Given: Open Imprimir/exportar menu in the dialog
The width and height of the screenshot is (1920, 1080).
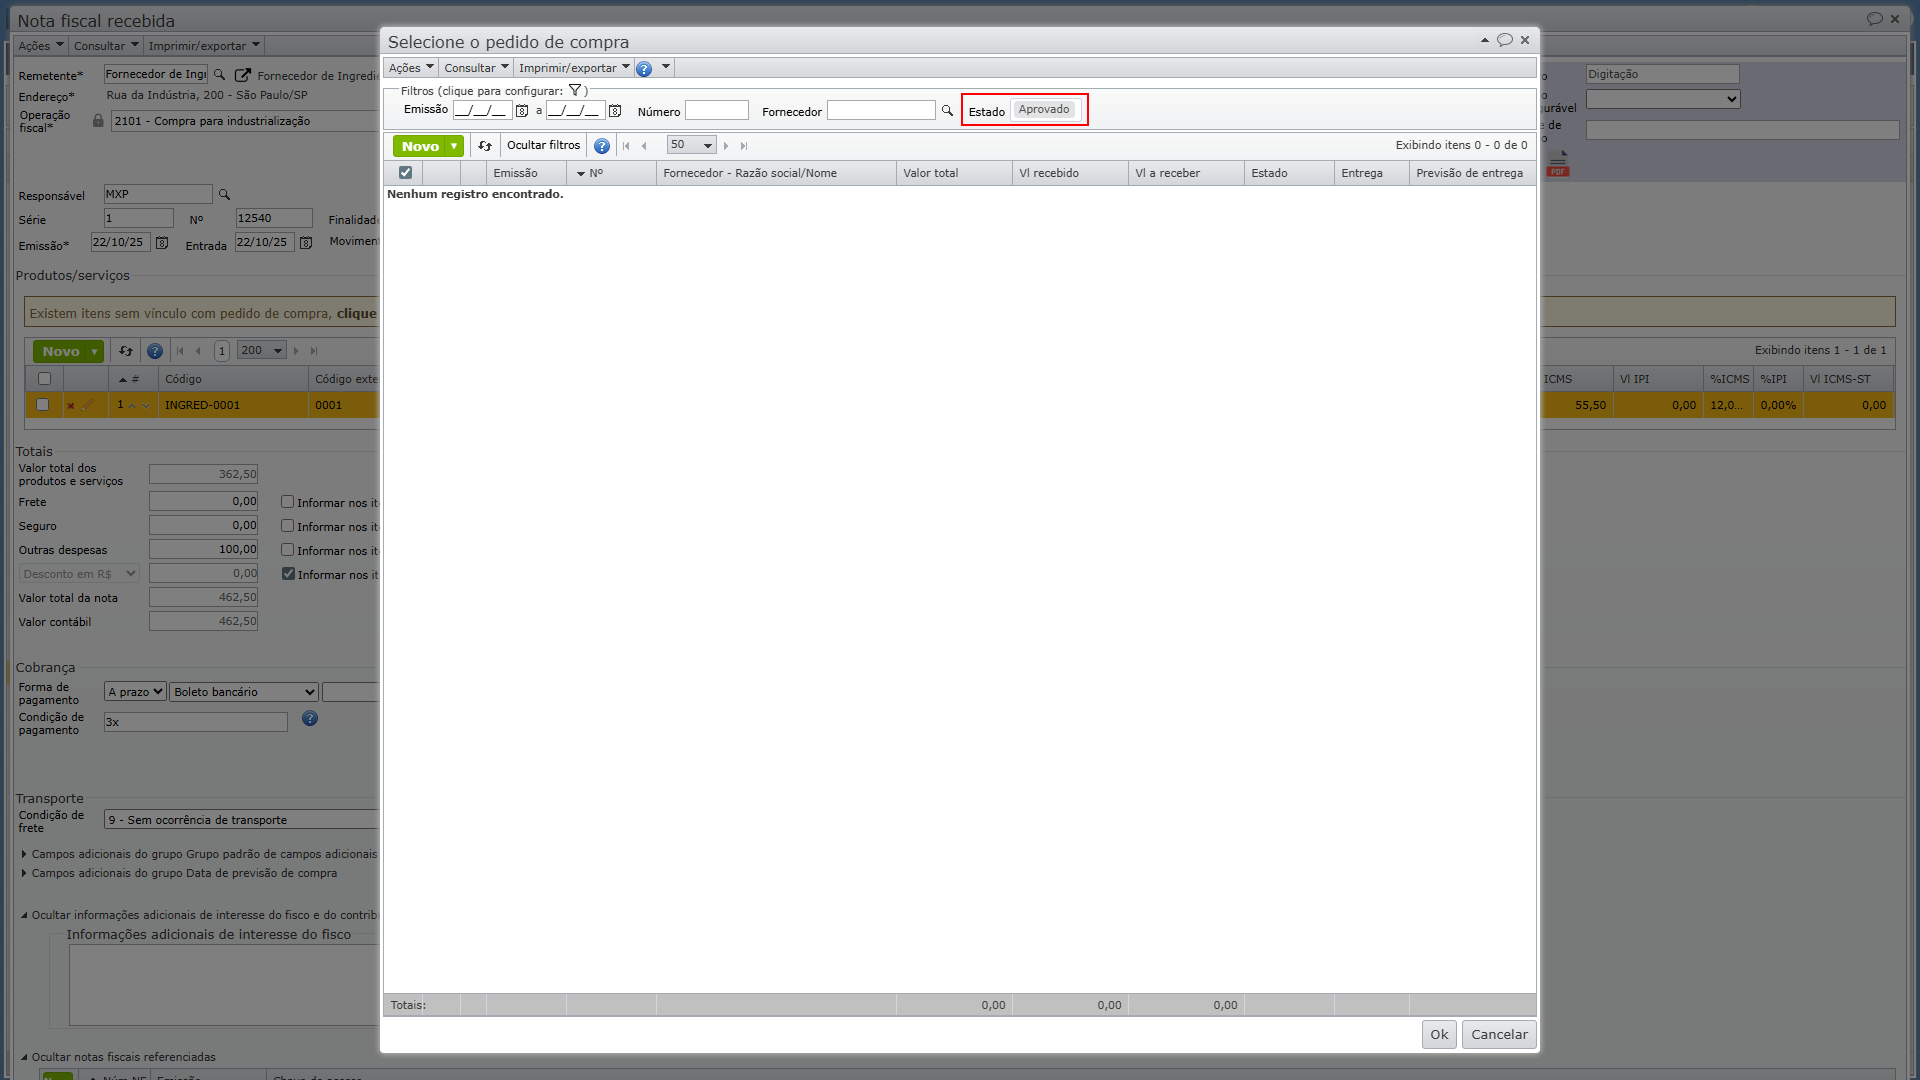Looking at the screenshot, I should coord(574,68).
